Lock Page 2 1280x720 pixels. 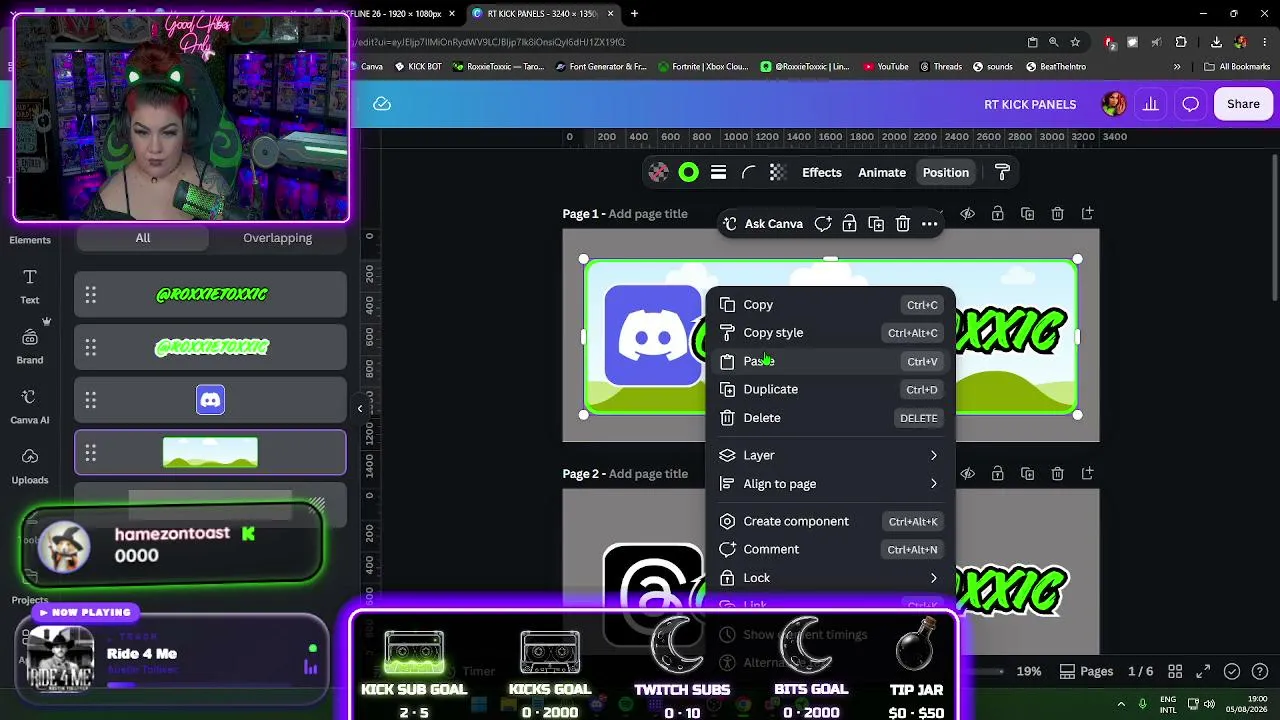pyautogui.click(x=997, y=474)
